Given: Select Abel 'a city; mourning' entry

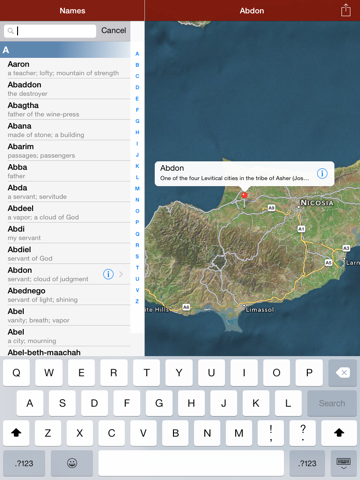Looking at the screenshot, I should (65, 336).
